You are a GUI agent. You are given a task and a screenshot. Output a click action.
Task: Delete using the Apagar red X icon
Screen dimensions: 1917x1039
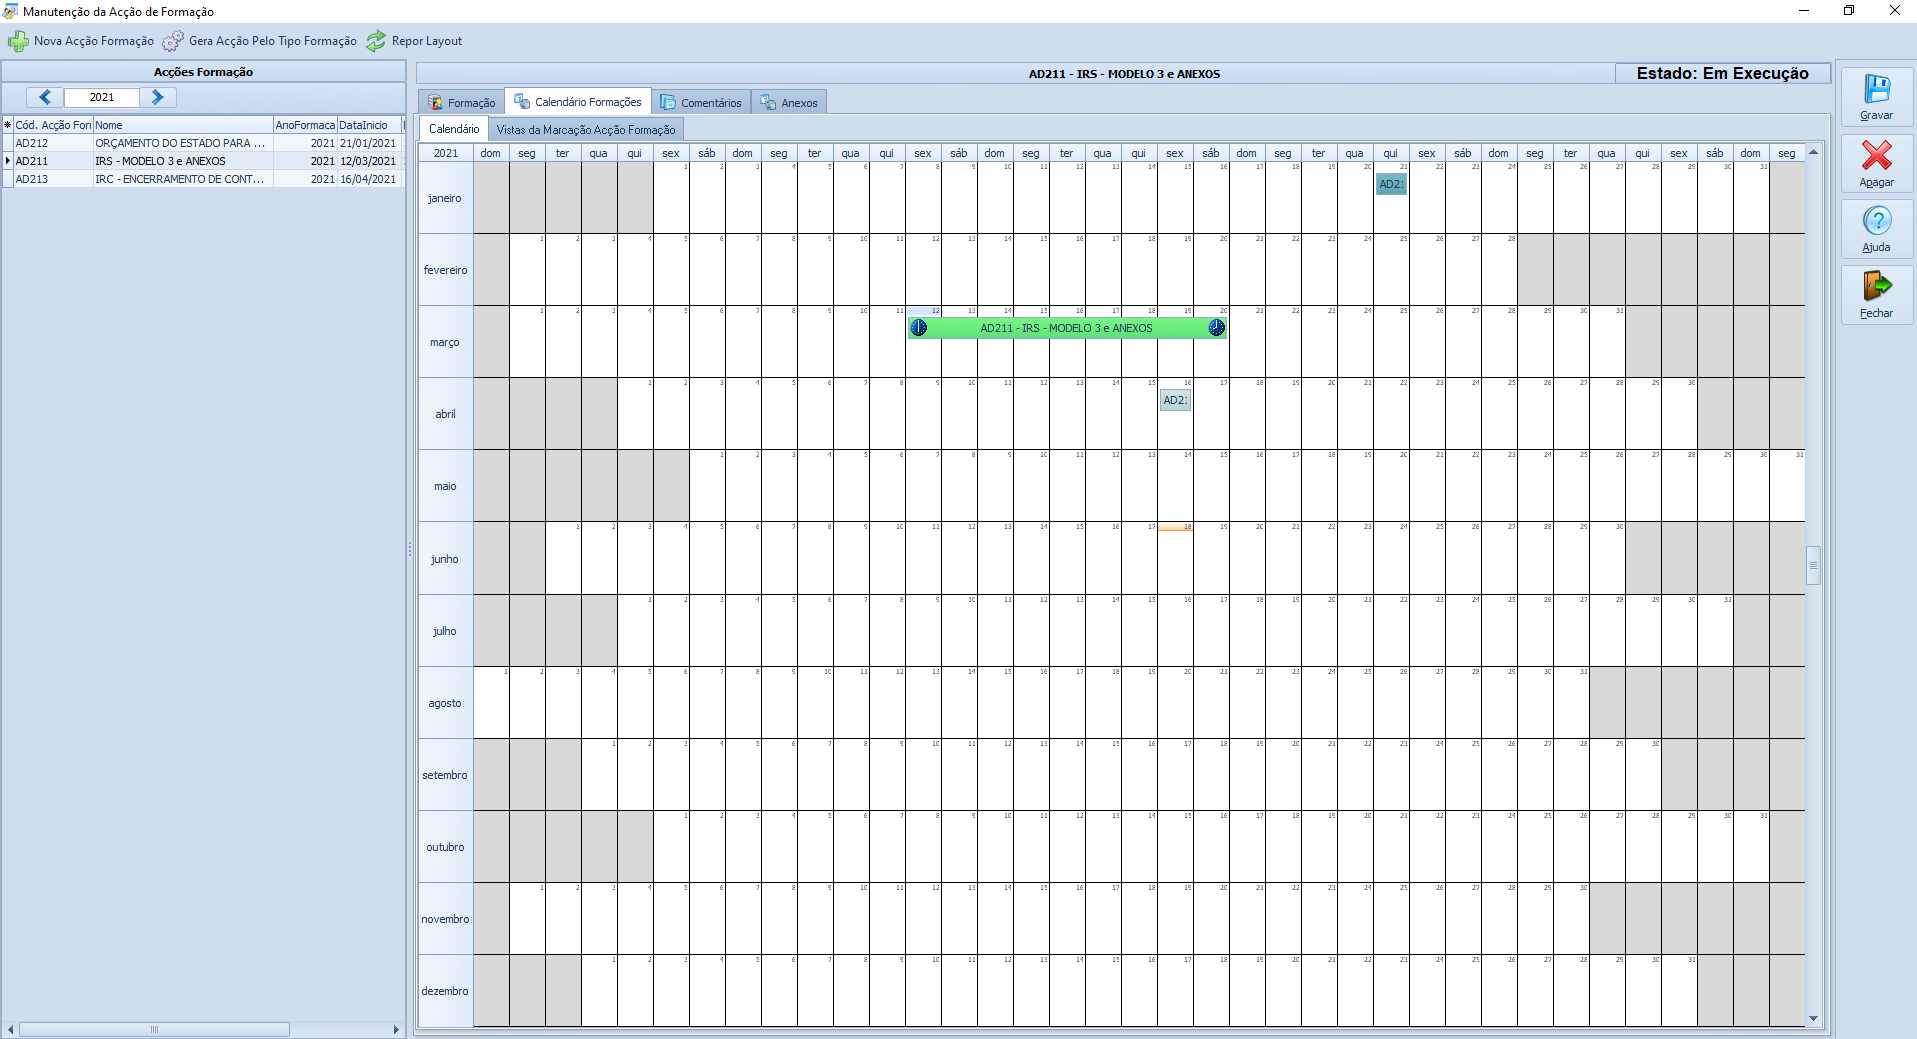tap(1876, 156)
